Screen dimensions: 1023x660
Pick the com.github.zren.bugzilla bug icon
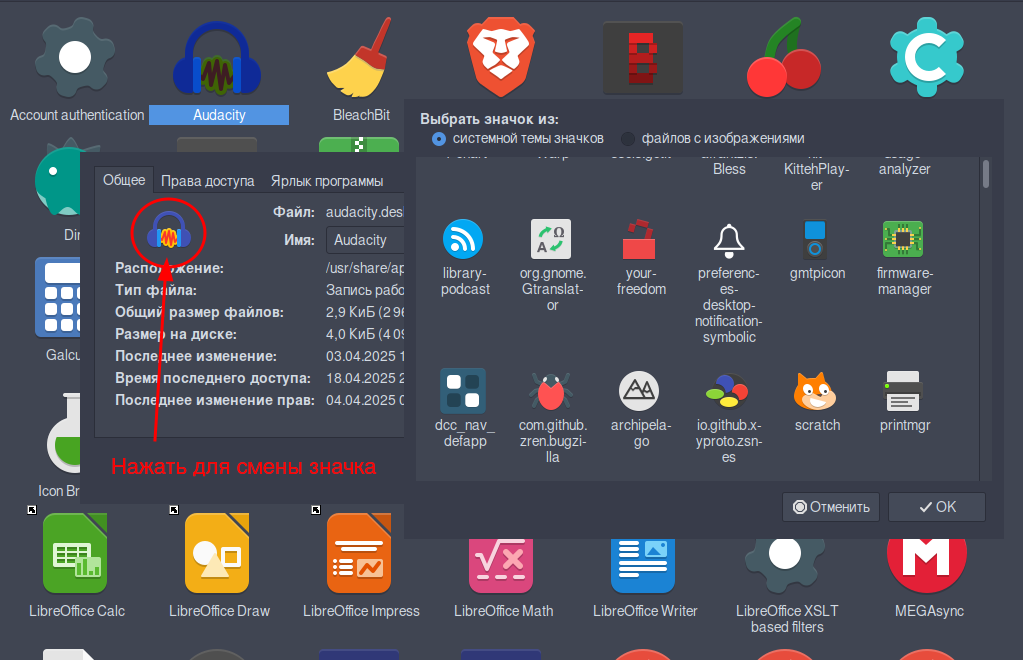click(551, 391)
